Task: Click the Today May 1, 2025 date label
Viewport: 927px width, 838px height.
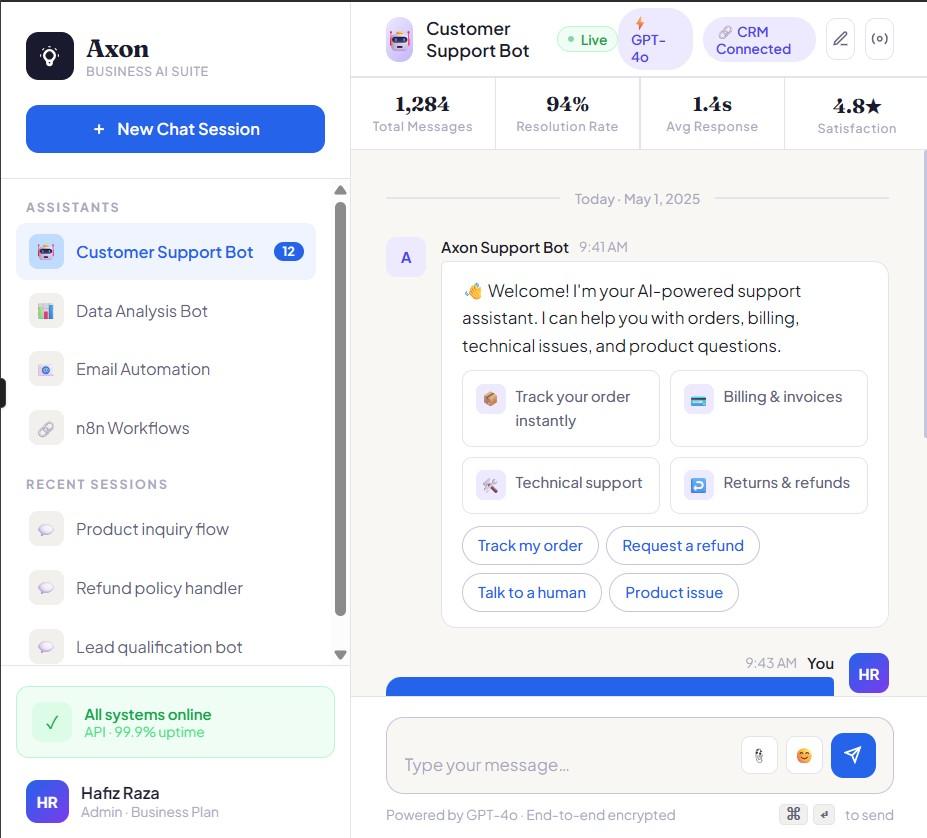Action: (x=637, y=199)
